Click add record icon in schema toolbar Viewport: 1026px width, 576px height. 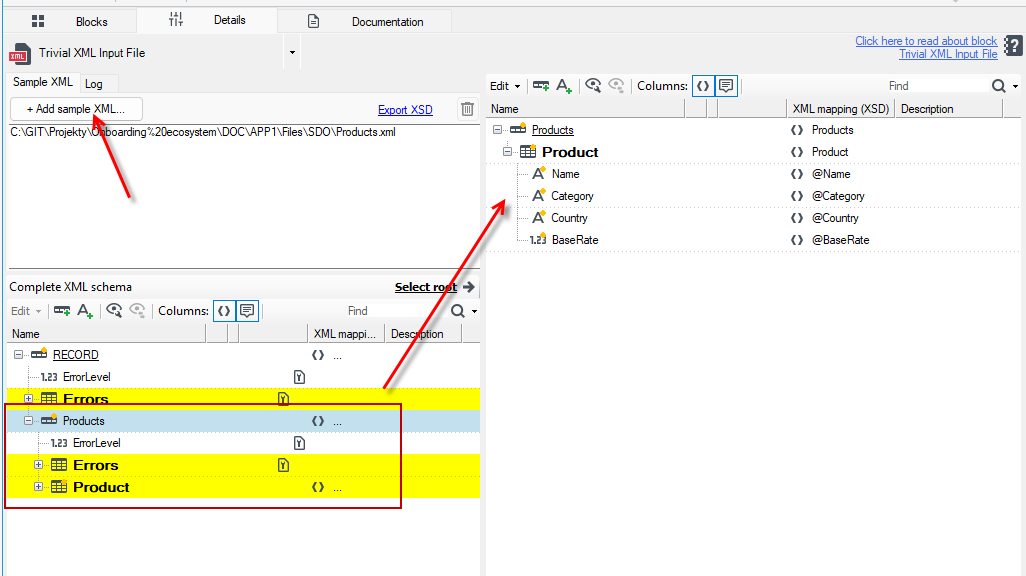[x=62, y=311]
